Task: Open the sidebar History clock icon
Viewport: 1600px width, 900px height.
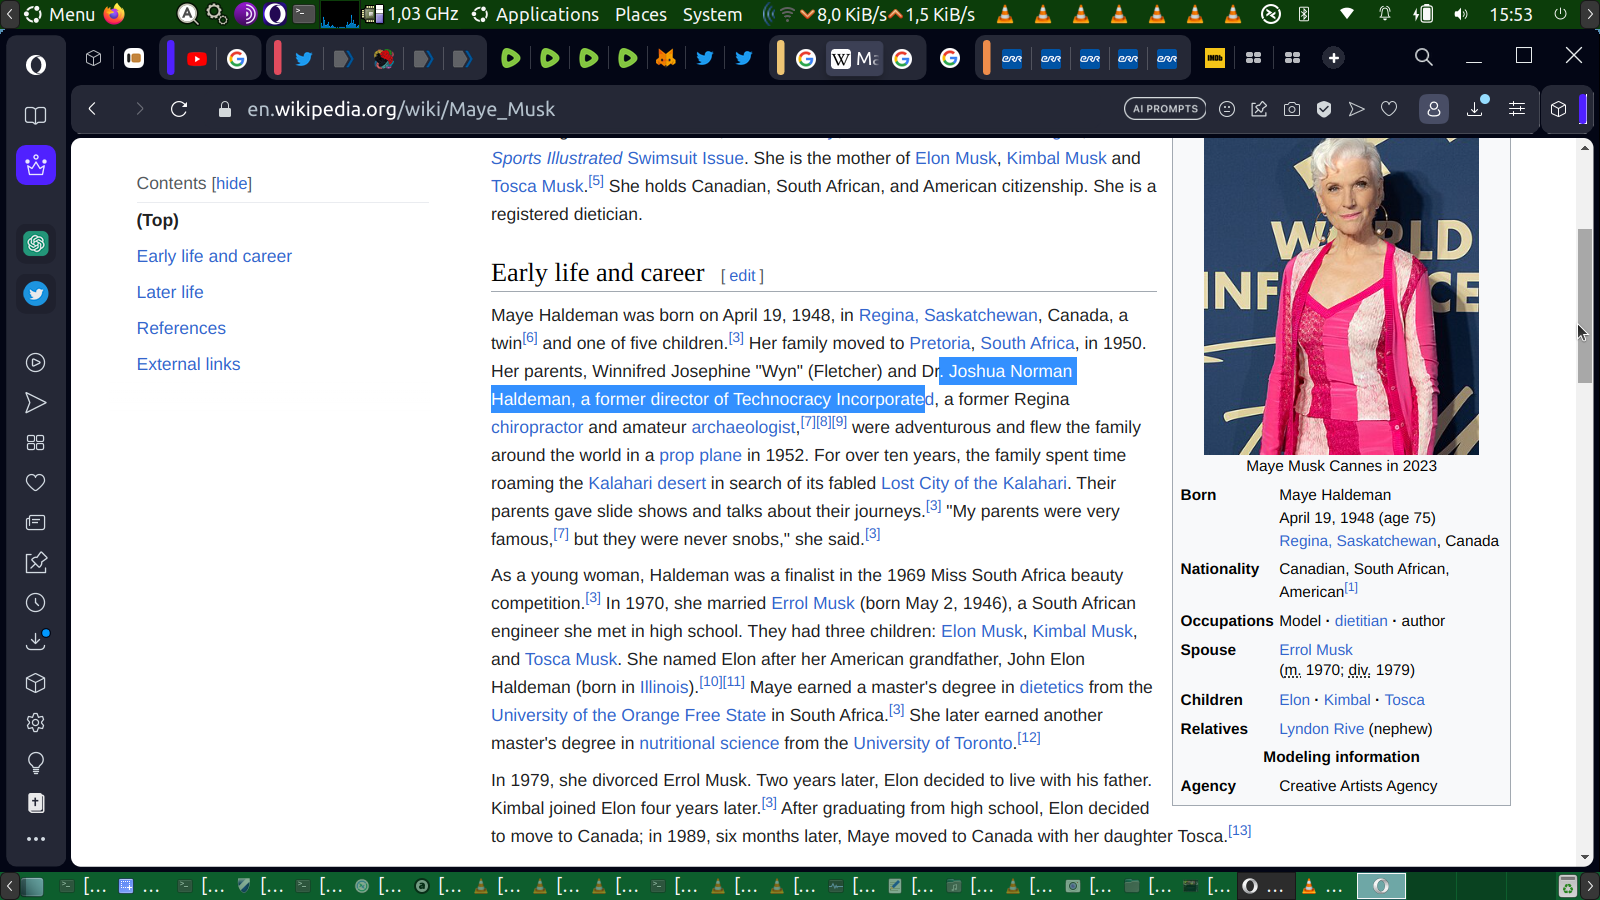Action: tap(36, 603)
